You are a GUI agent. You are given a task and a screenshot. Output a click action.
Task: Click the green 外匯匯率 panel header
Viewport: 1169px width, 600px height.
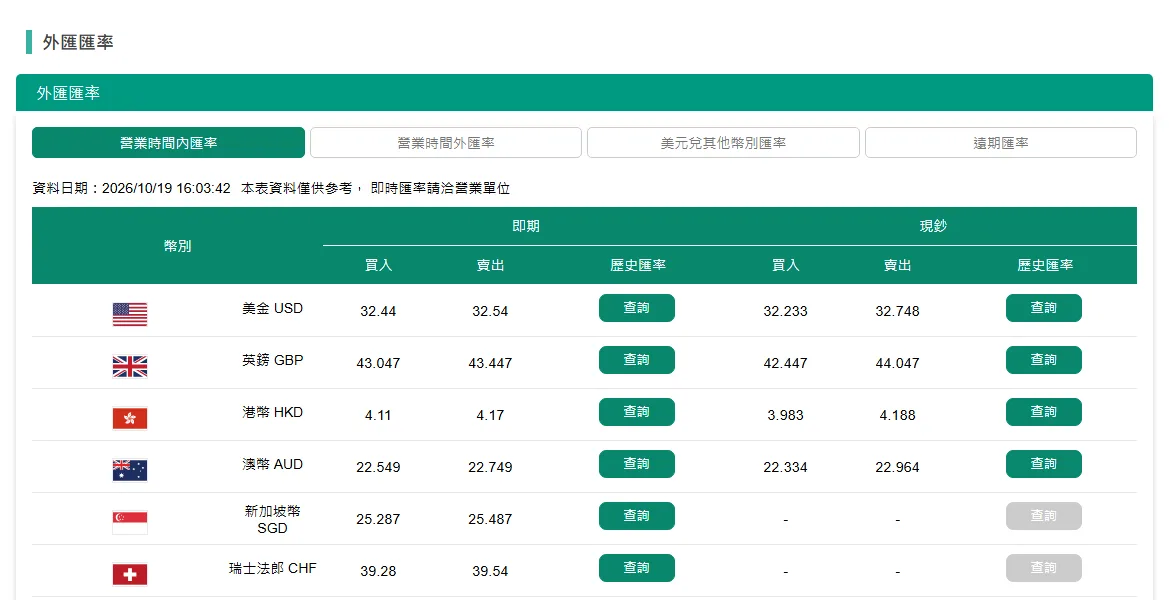point(584,93)
